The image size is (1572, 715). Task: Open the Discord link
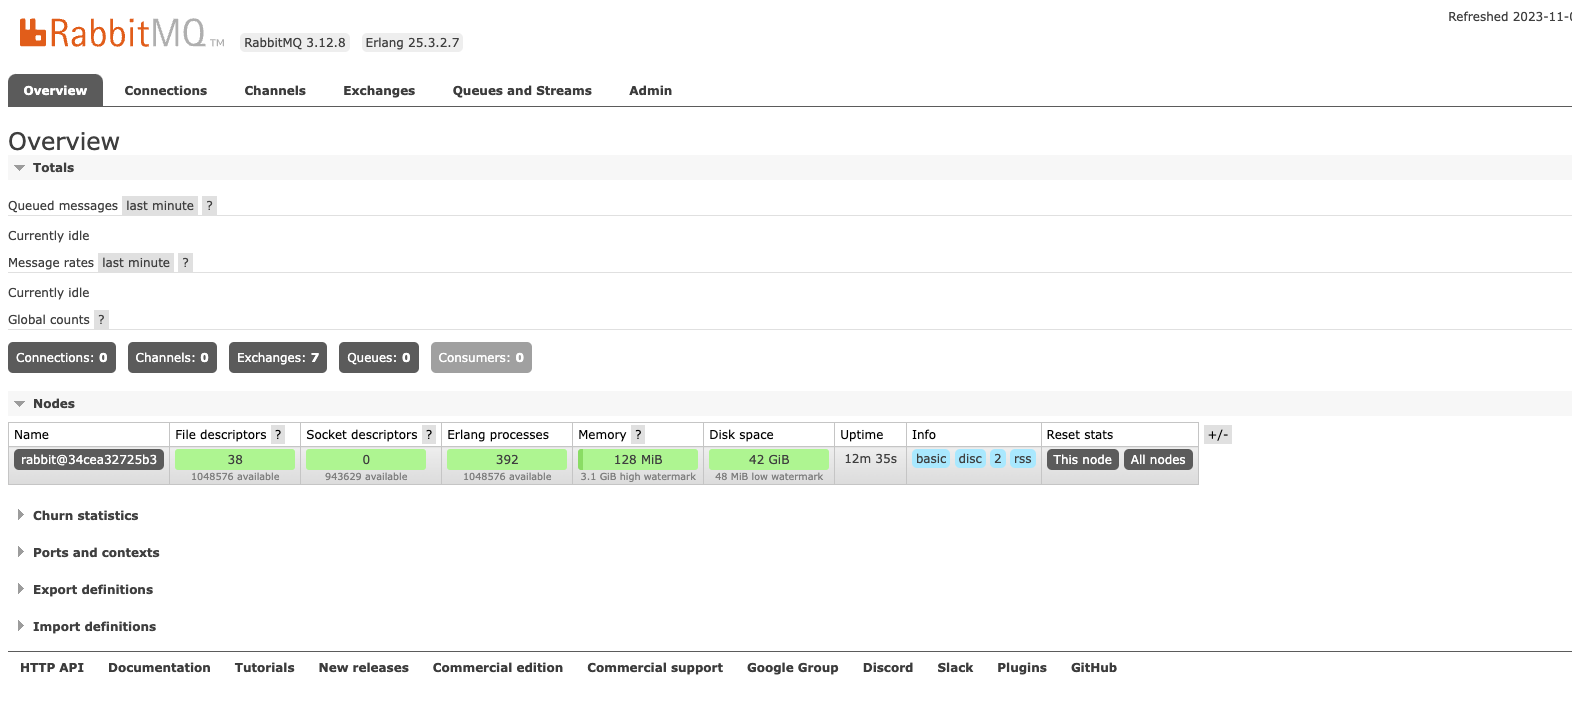coord(888,668)
